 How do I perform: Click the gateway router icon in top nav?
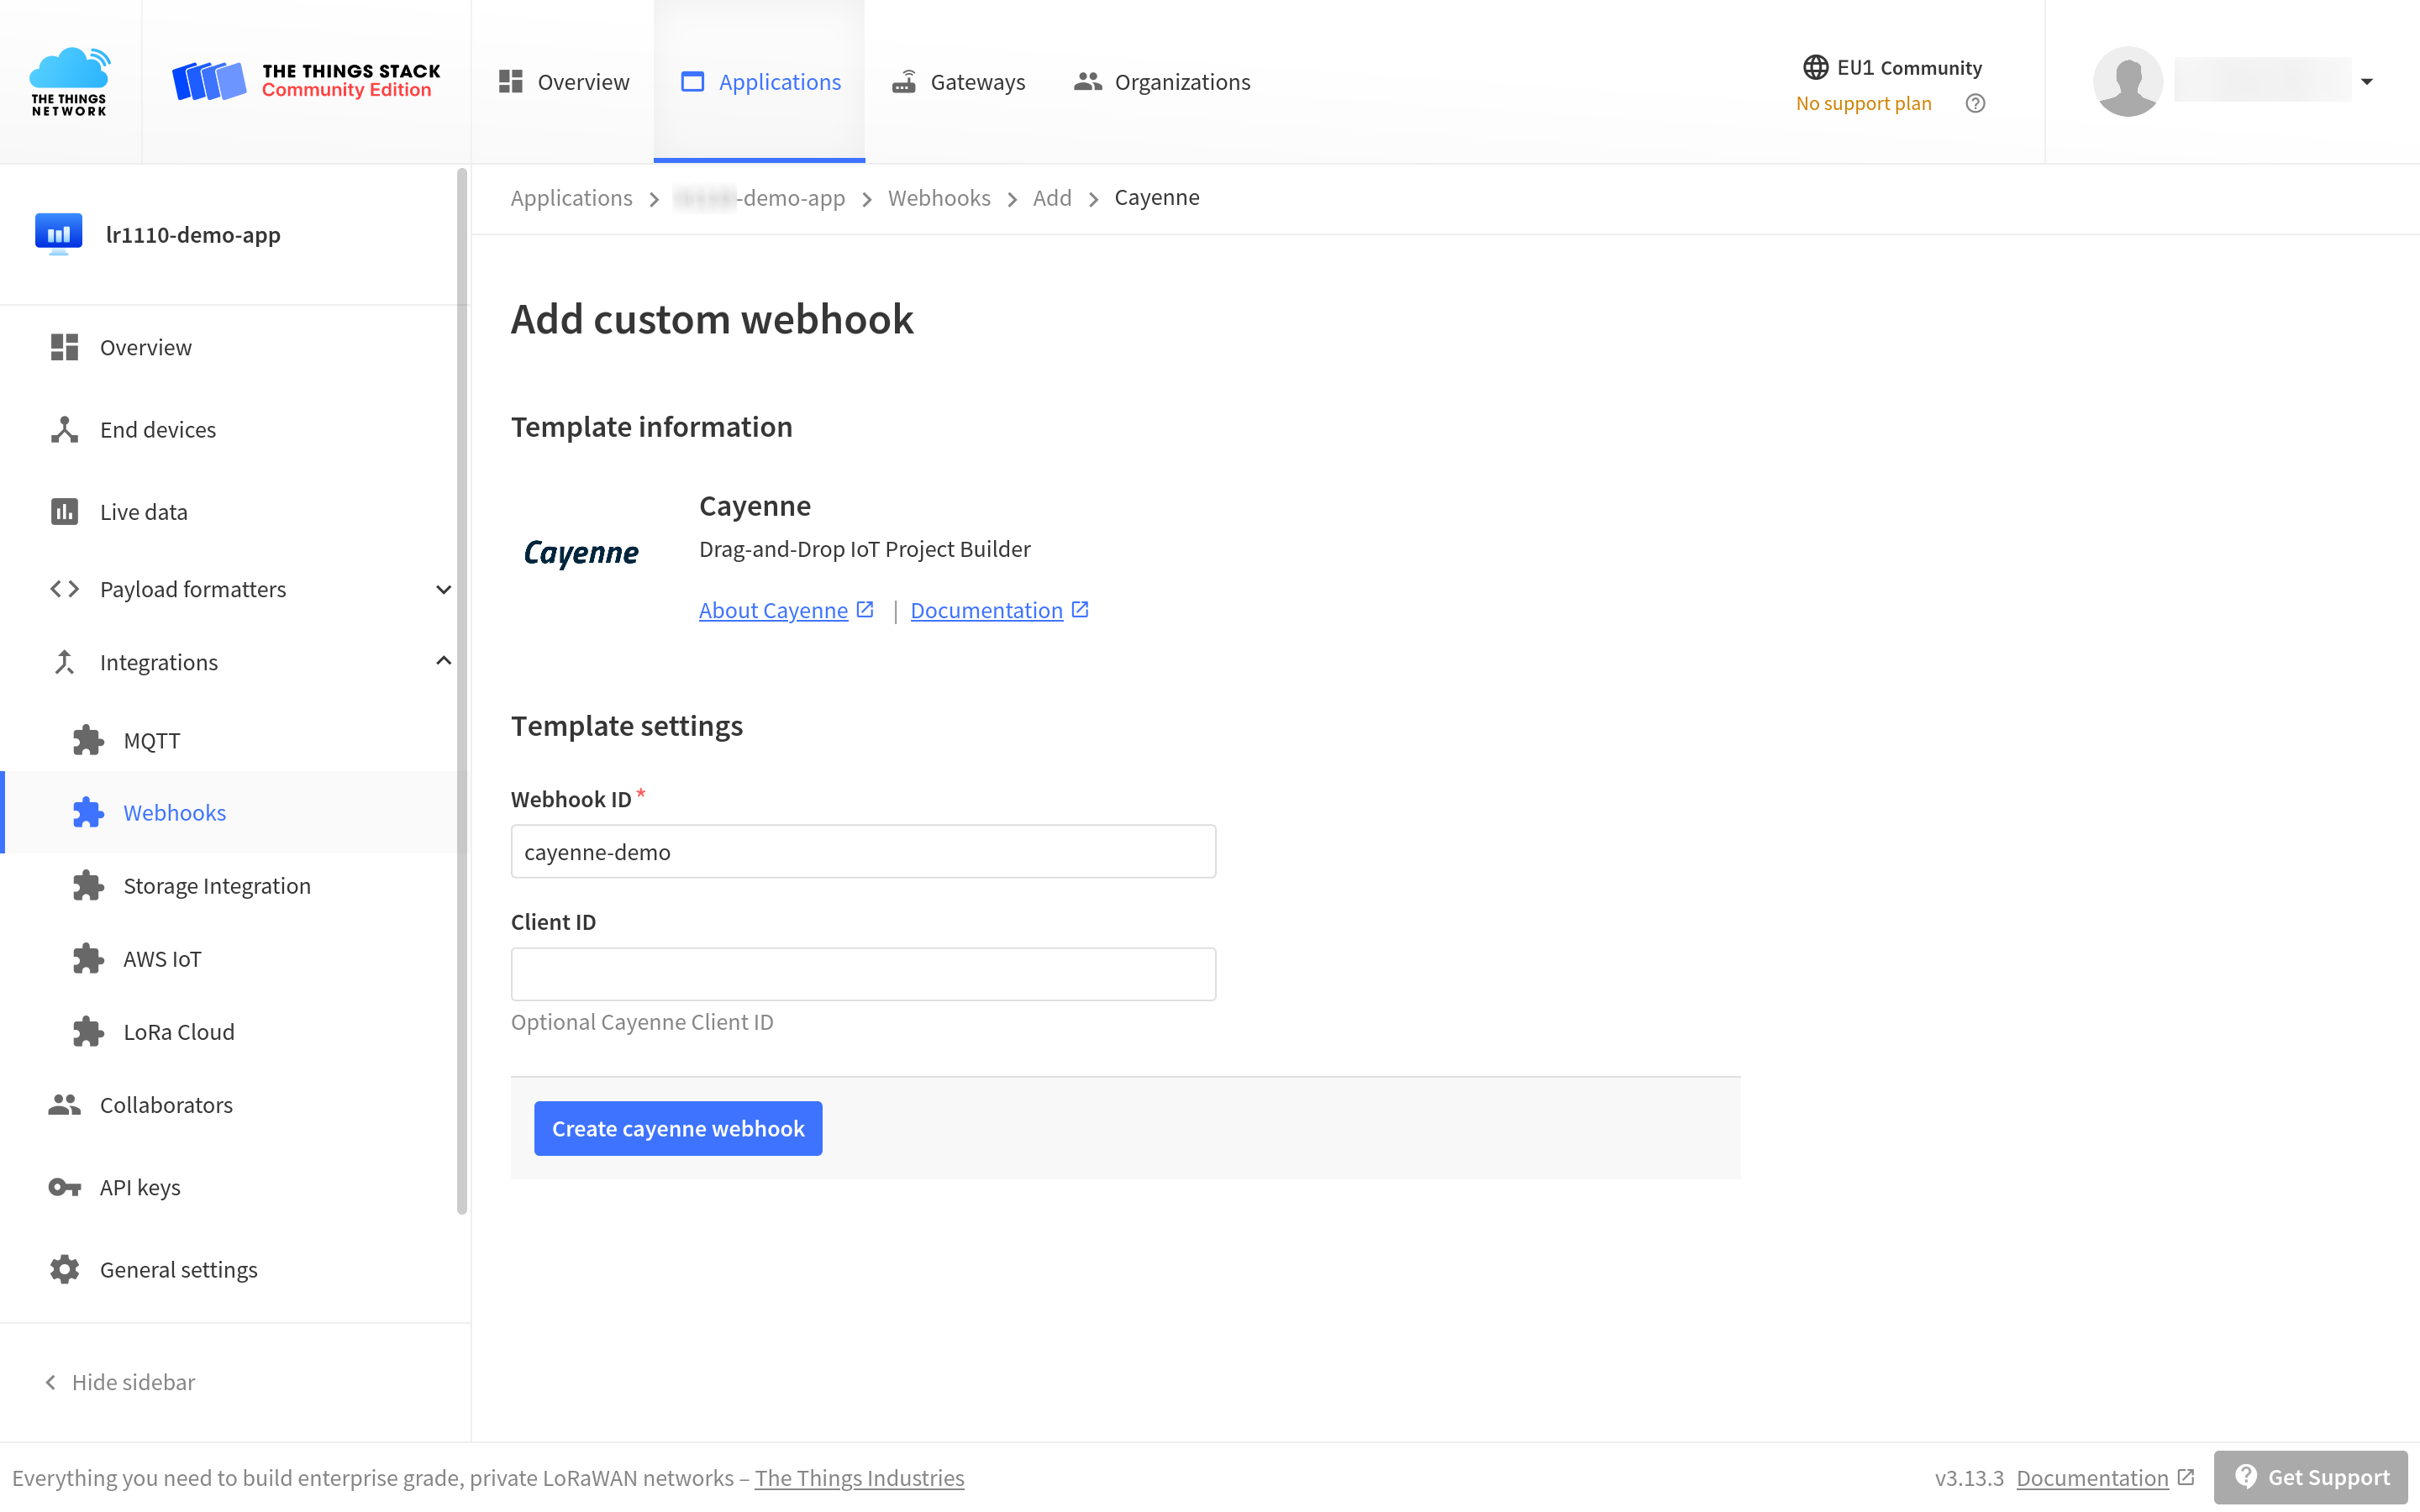[904, 82]
